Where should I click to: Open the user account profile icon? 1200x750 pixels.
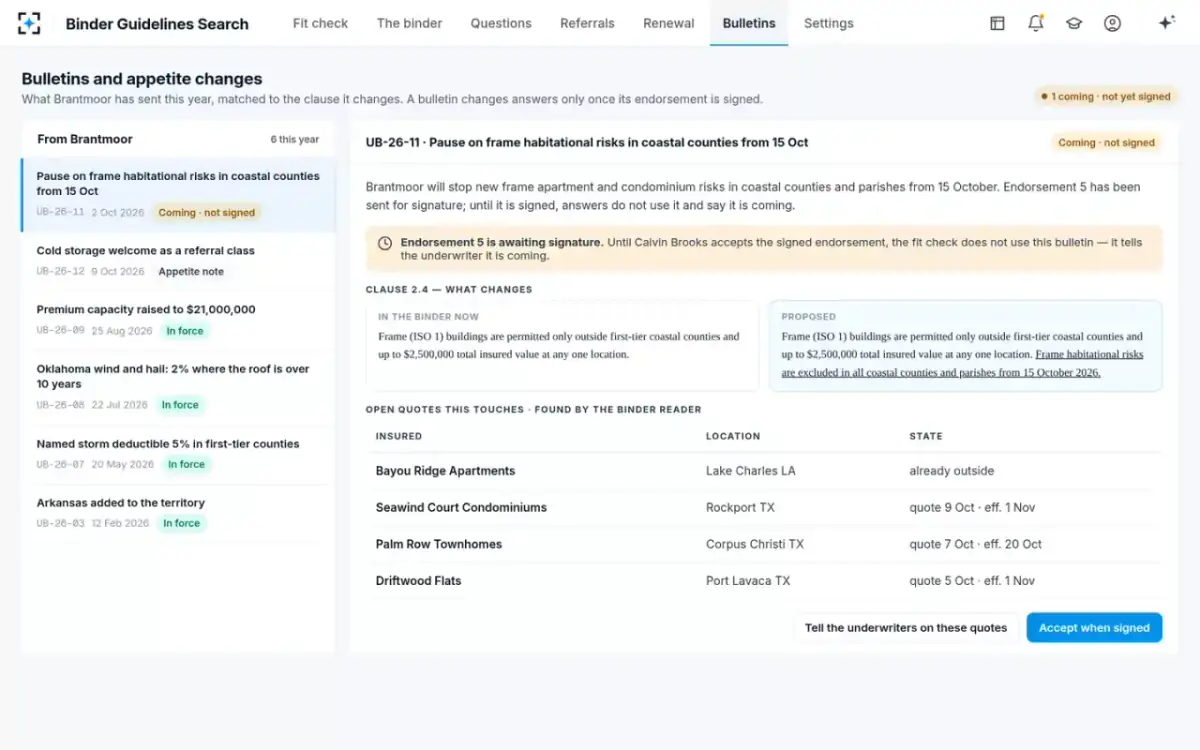click(x=1112, y=23)
